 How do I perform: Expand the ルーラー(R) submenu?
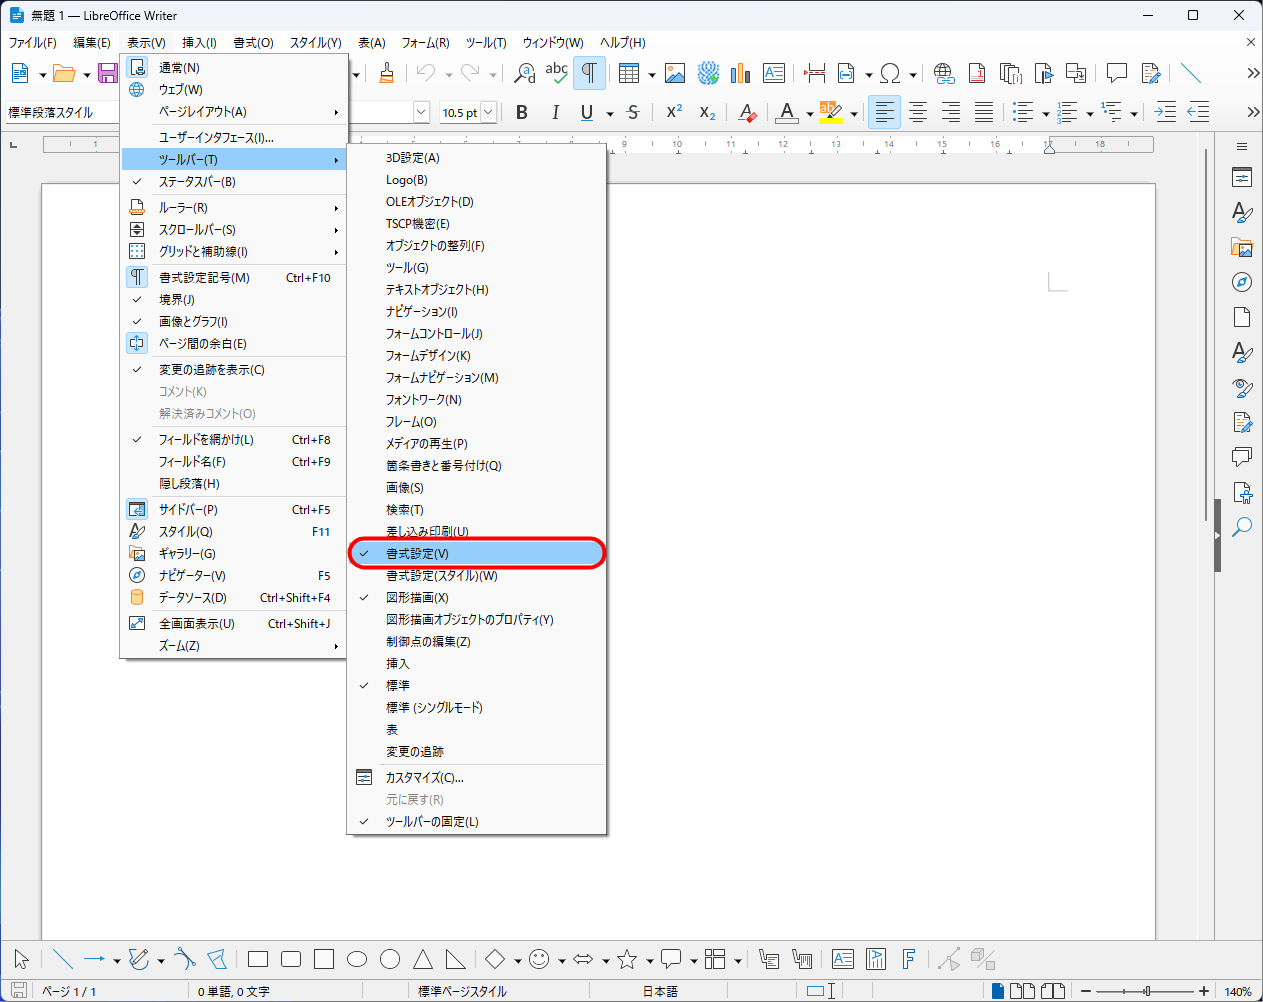click(x=183, y=208)
